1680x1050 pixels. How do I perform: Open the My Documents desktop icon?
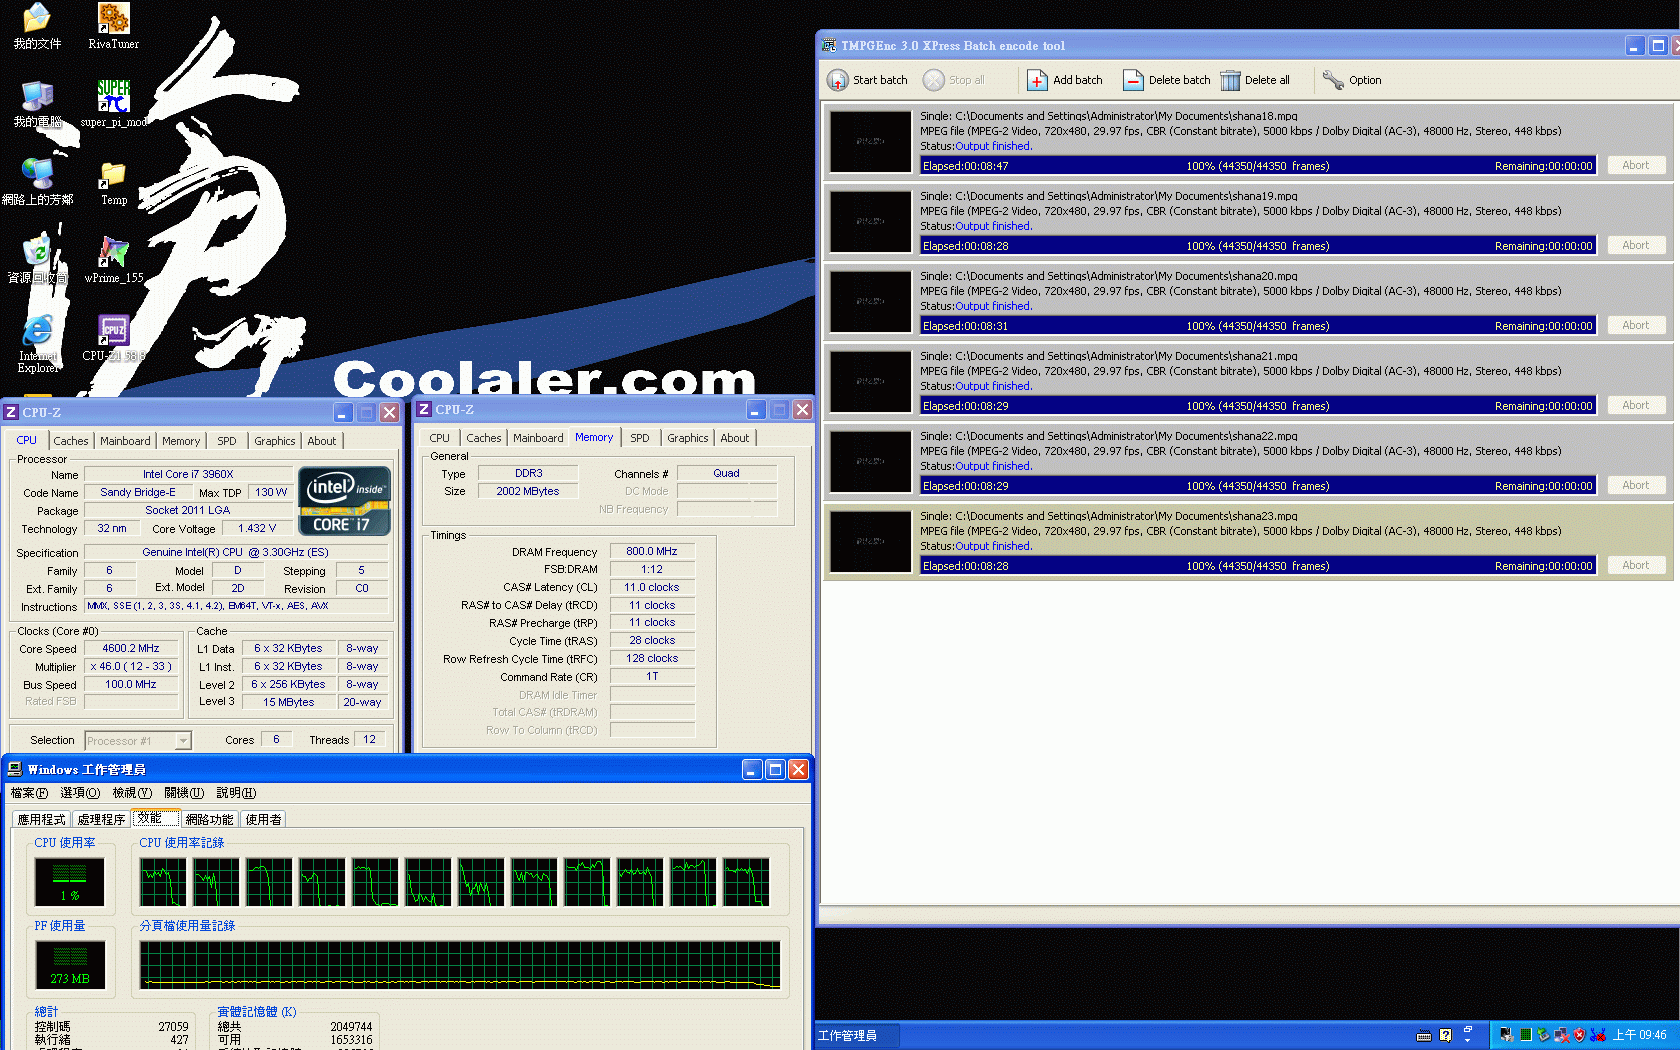(x=38, y=18)
